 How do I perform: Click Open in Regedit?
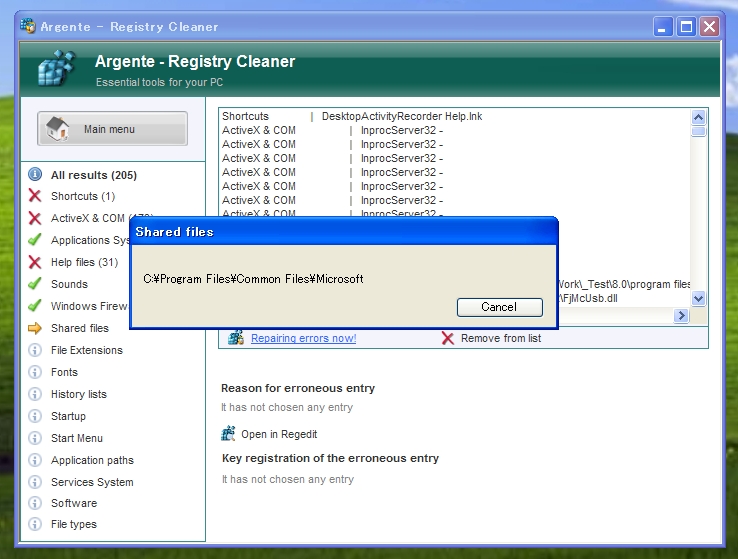279,434
